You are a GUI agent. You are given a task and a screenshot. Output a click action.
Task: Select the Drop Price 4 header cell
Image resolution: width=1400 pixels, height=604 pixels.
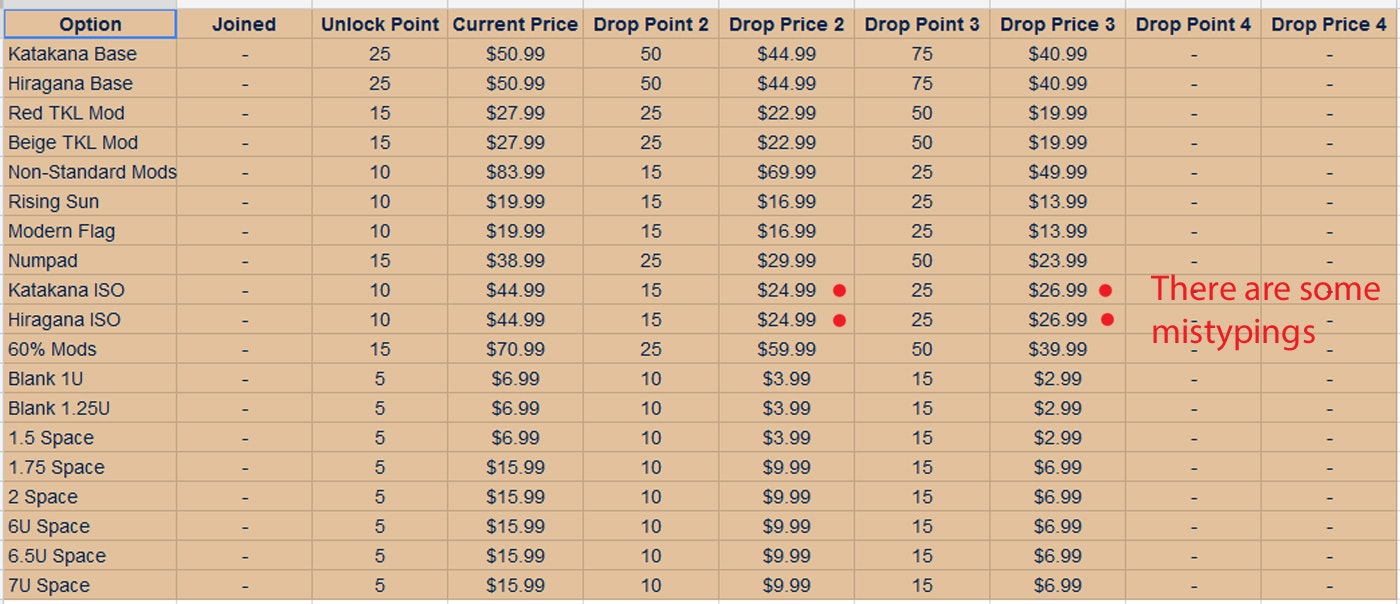click(1329, 25)
